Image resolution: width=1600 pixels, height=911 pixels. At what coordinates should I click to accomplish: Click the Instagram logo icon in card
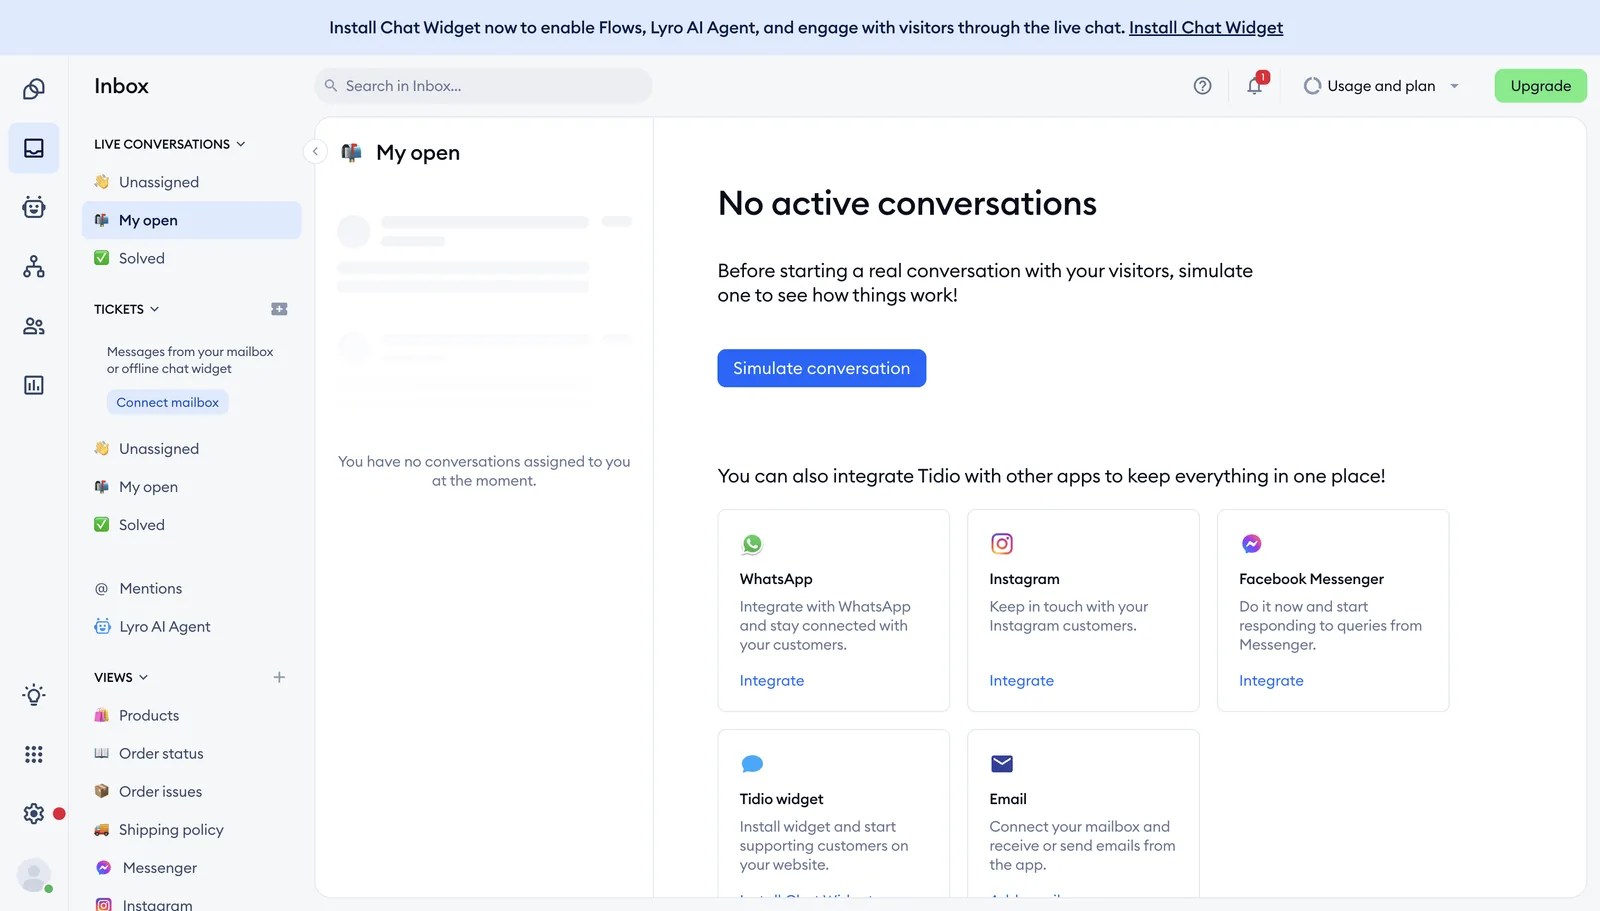point(1002,544)
